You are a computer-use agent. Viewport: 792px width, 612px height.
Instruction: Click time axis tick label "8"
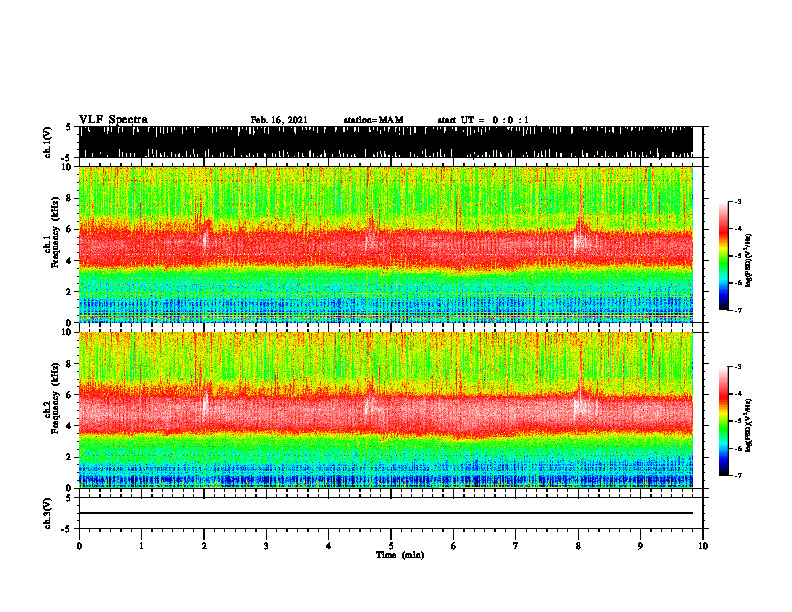click(x=578, y=546)
